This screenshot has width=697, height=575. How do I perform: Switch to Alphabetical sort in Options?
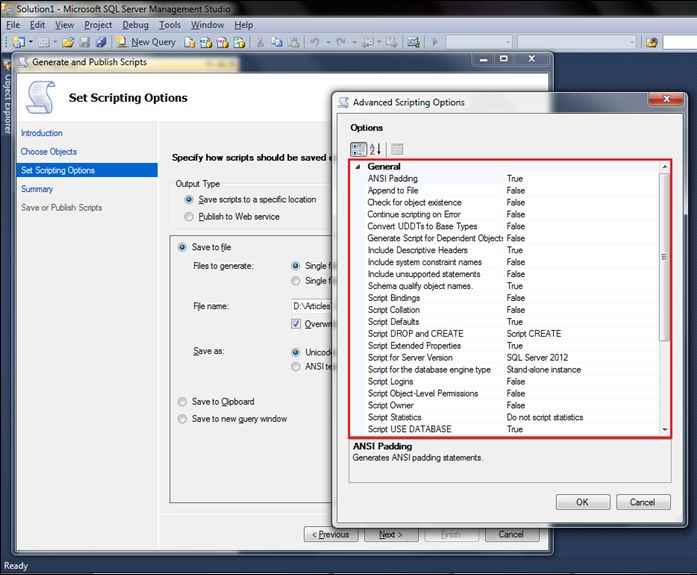(x=375, y=149)
